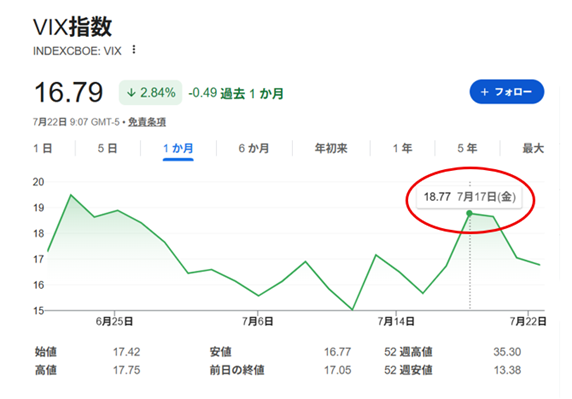Switch chart to the 1 日 tab
The height and width of the screenshot is (399, 572).
tap(43, 148)
